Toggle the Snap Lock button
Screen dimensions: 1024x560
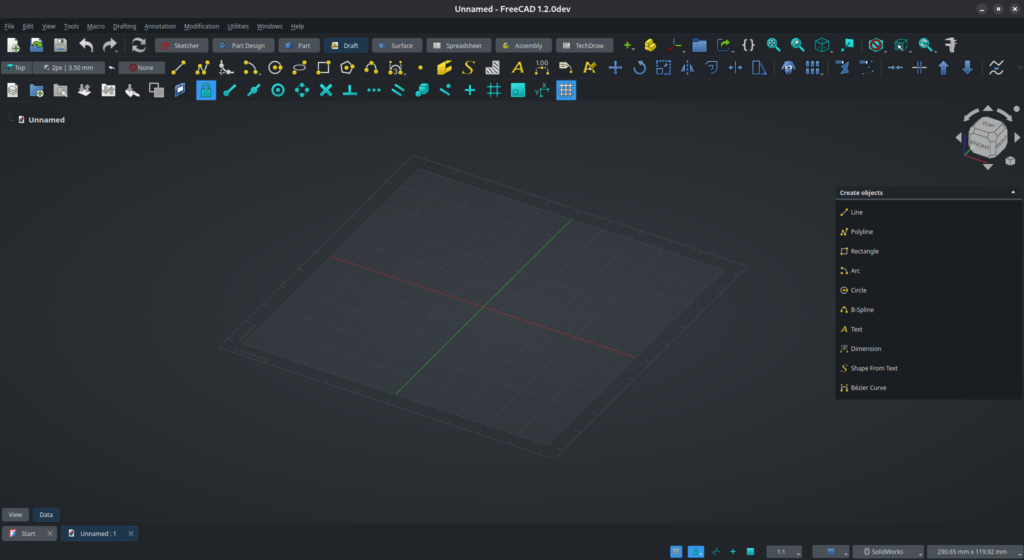tap(206, 90)
